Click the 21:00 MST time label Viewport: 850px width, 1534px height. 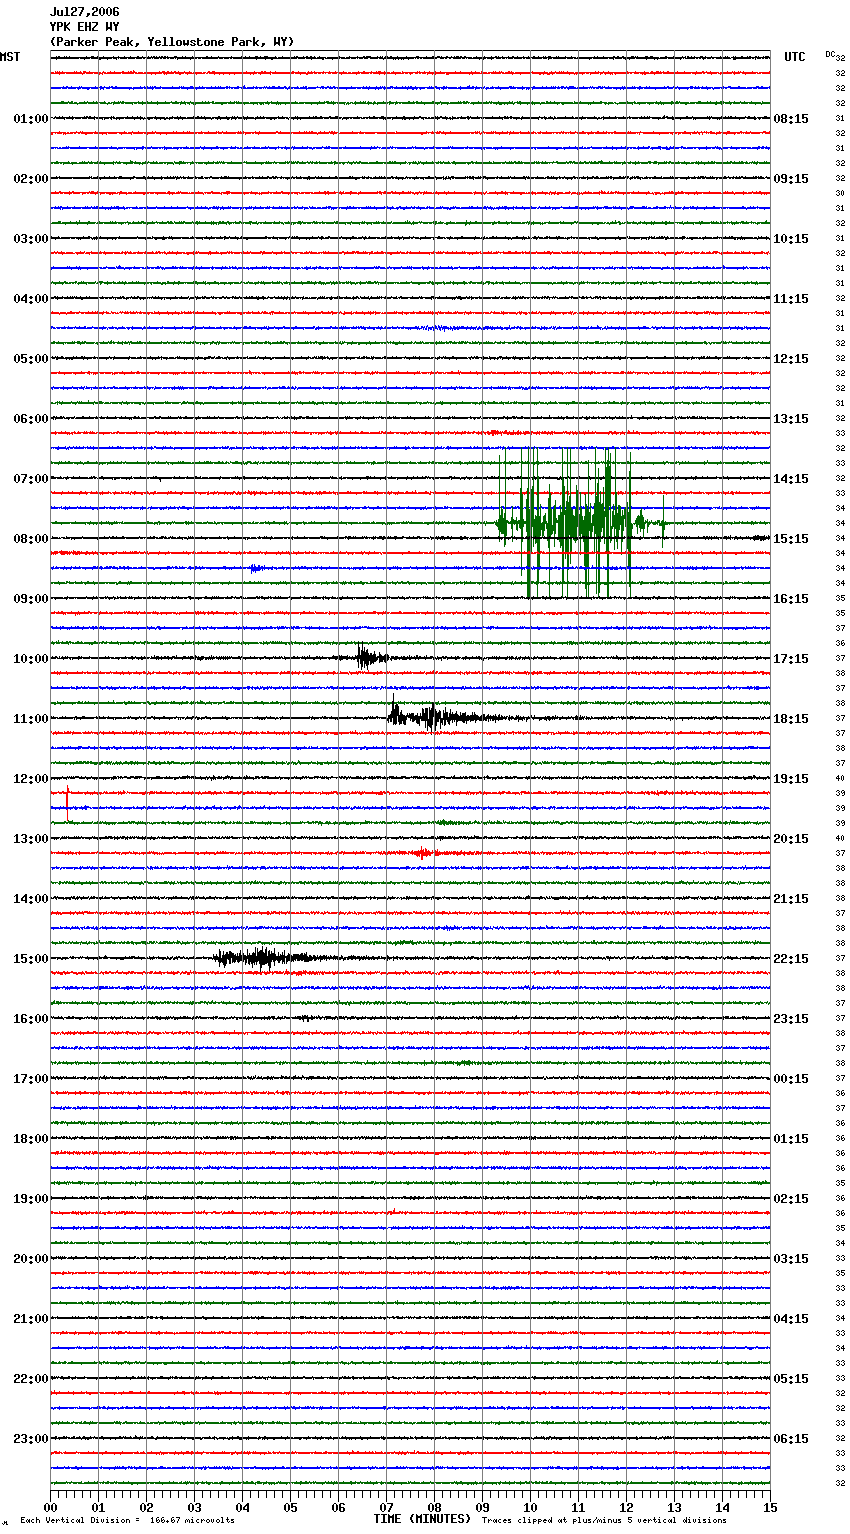coord(31,1319)
